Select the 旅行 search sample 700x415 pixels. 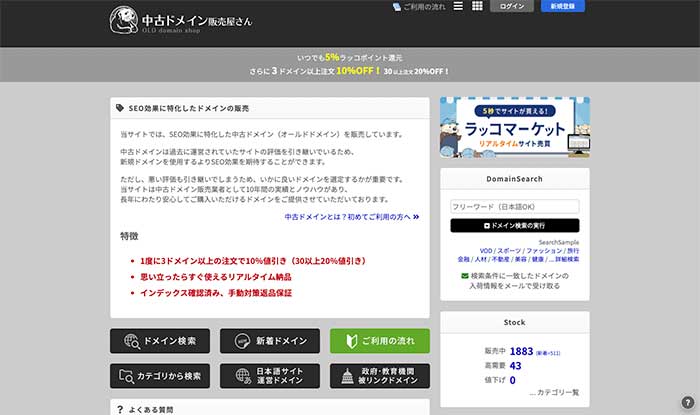tap(573, 251)
